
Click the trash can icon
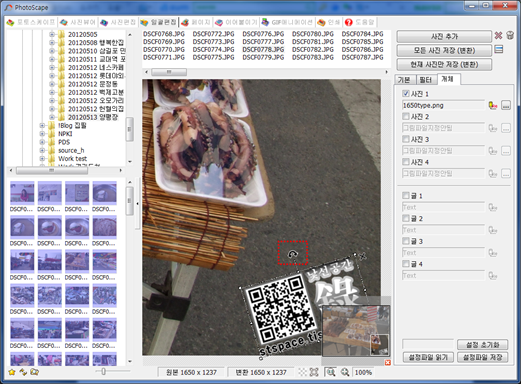(x=510, y=35)
